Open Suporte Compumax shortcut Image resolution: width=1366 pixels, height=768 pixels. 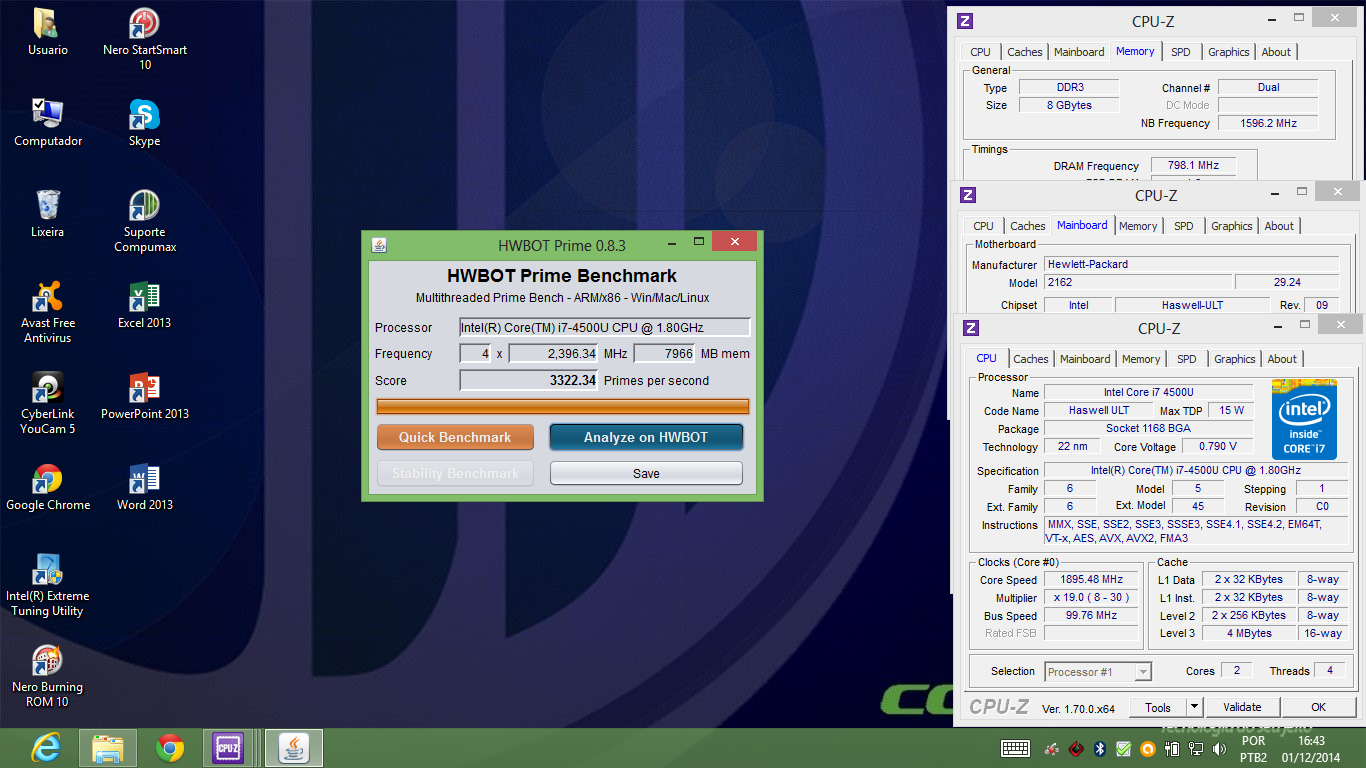point(145,221)
